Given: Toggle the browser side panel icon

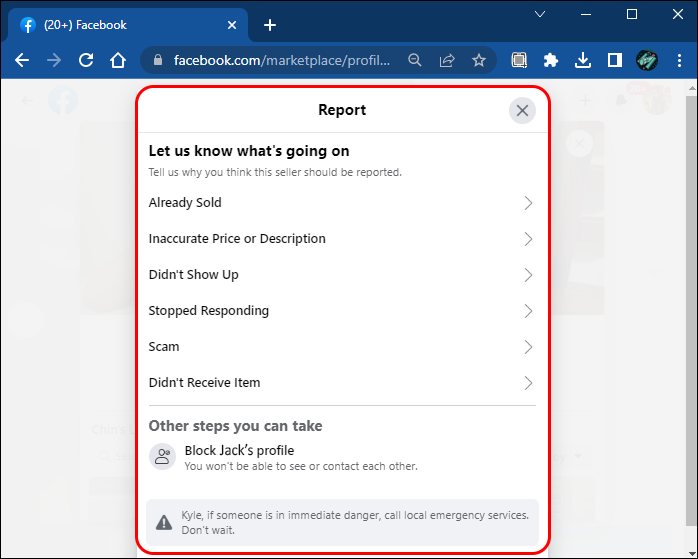Looking at the screenshot, I should [x=614, y=60].
